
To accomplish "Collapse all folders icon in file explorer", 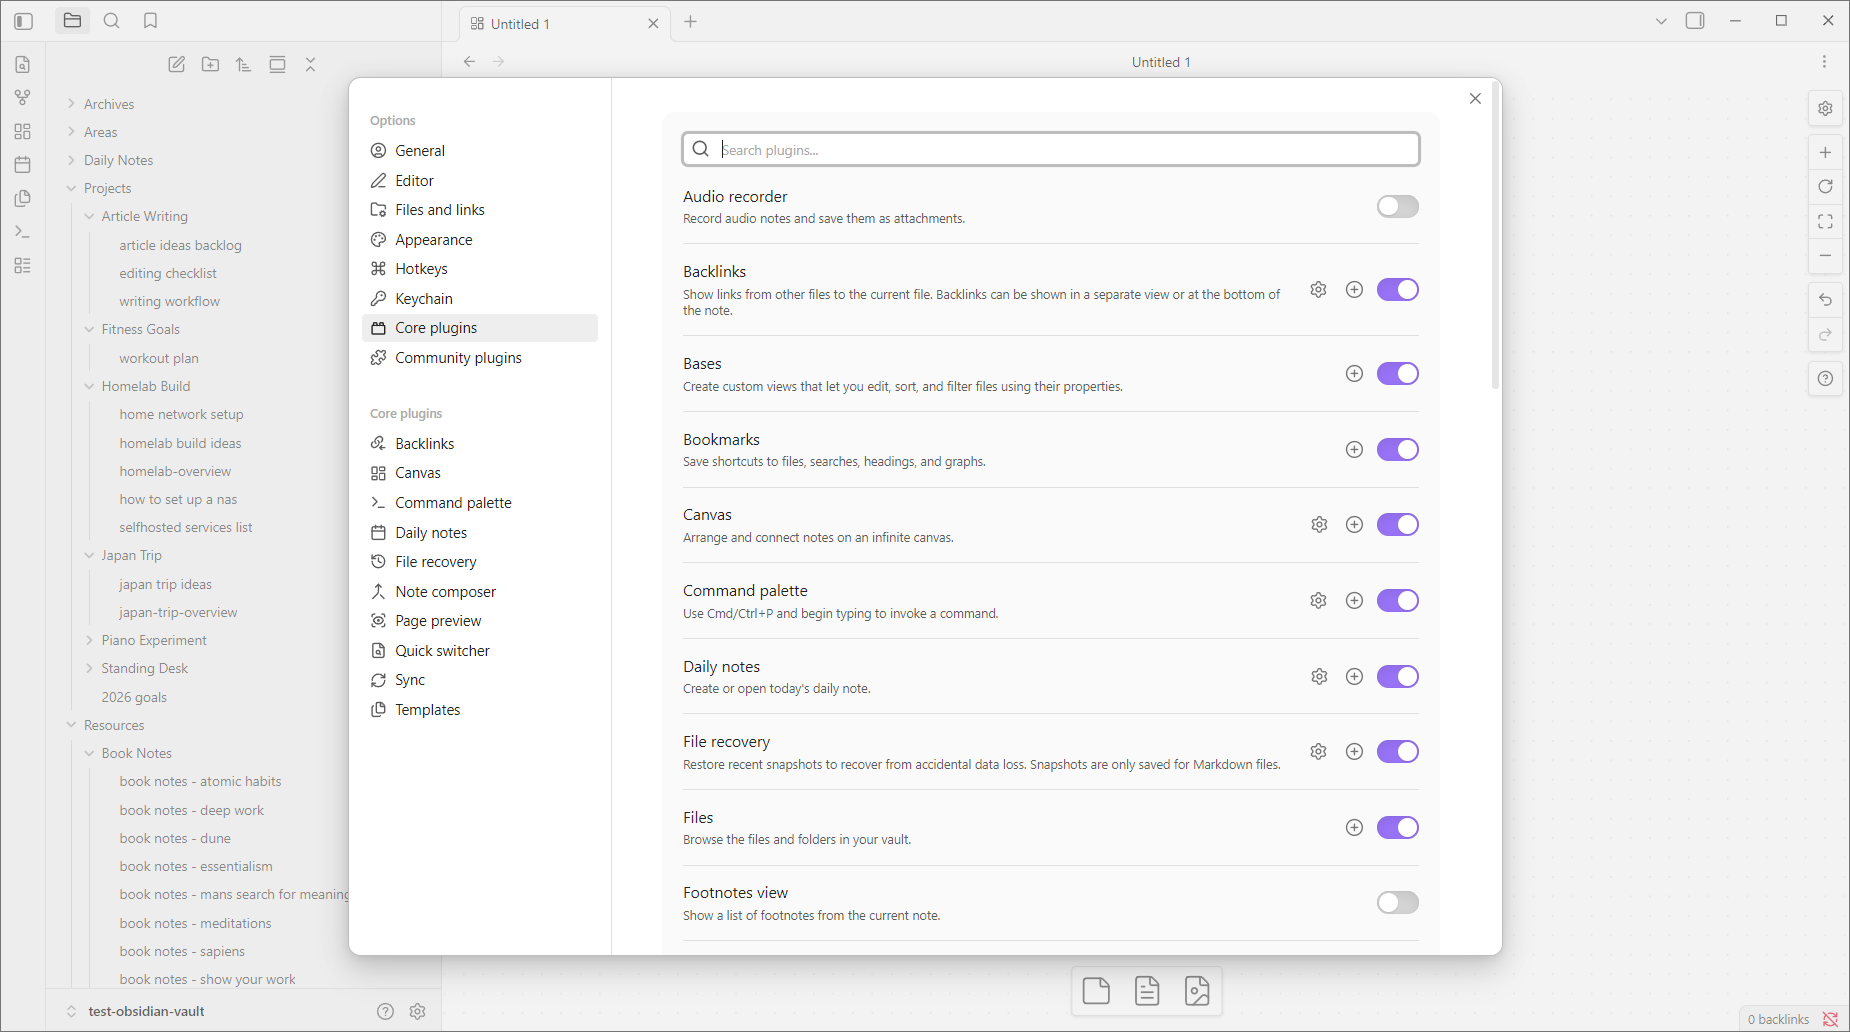I will (311, 64).
